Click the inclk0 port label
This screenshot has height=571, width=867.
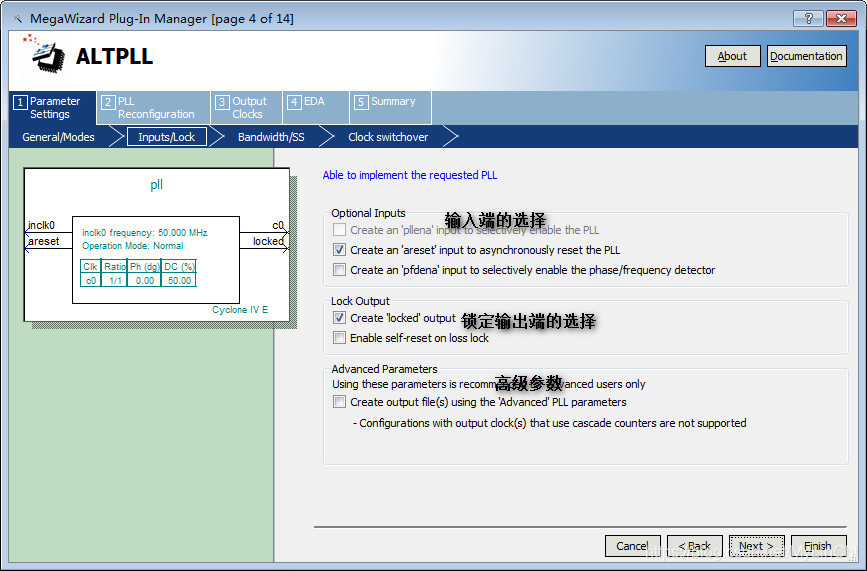41,225
